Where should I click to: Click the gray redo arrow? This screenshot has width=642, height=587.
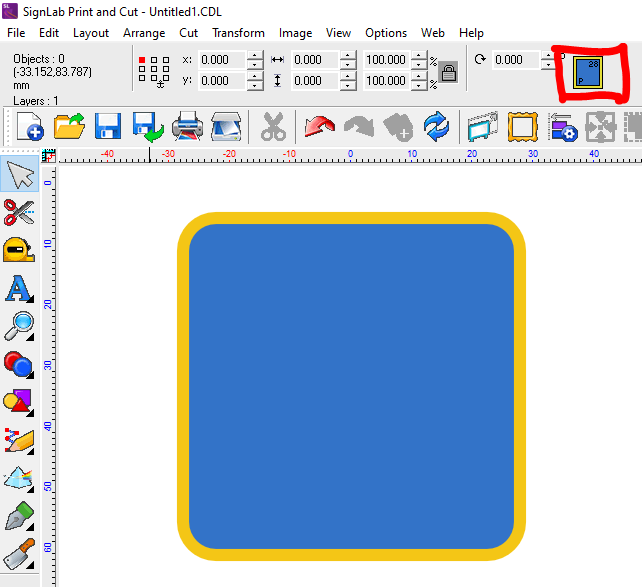tap(359, 127)
